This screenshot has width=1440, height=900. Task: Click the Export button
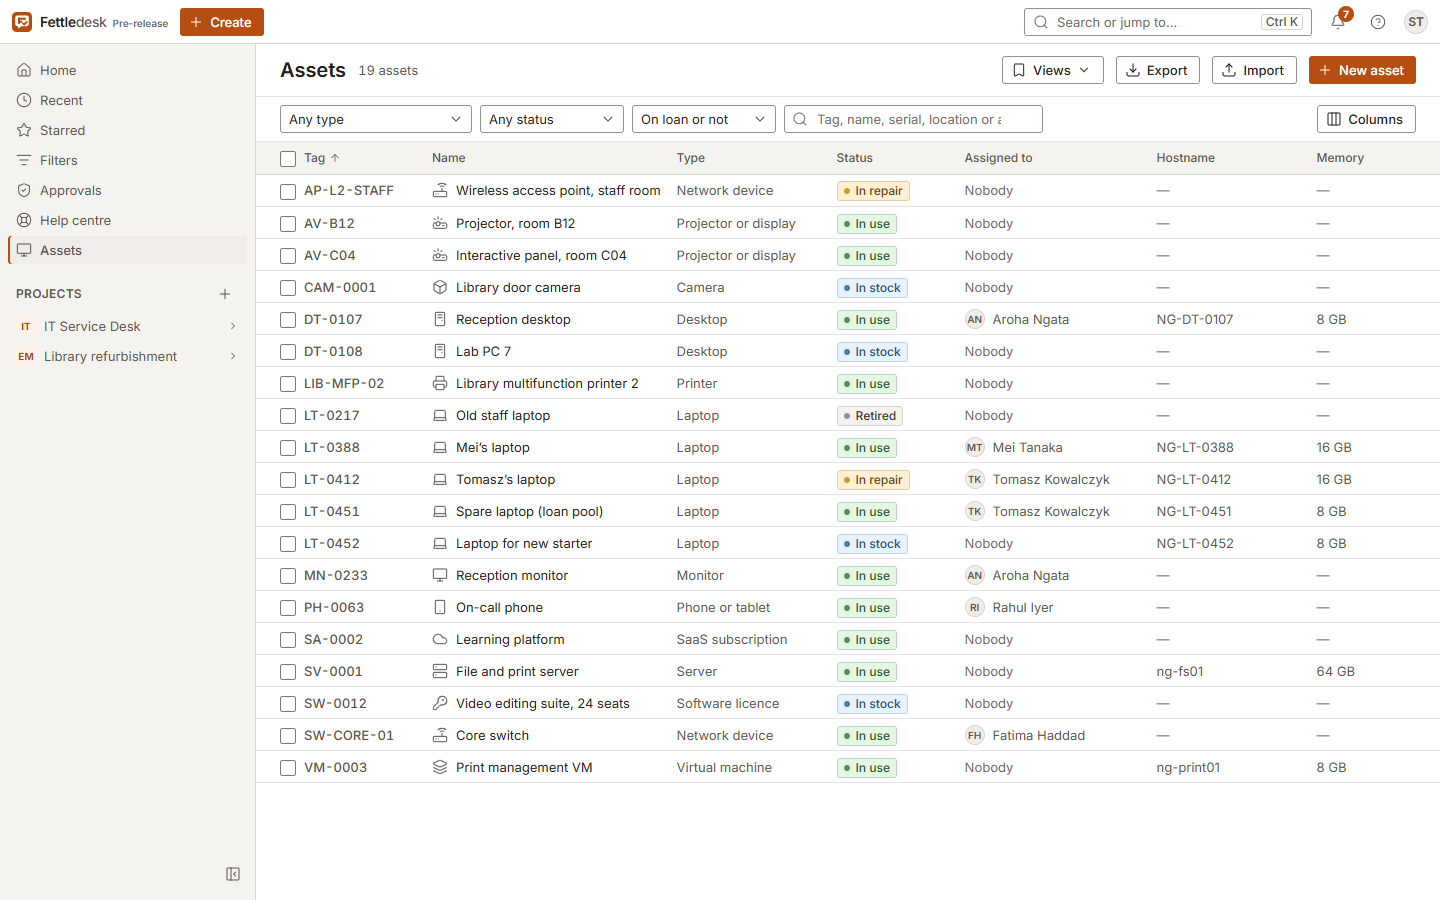pyautogui.click(x=1158, y=70)
